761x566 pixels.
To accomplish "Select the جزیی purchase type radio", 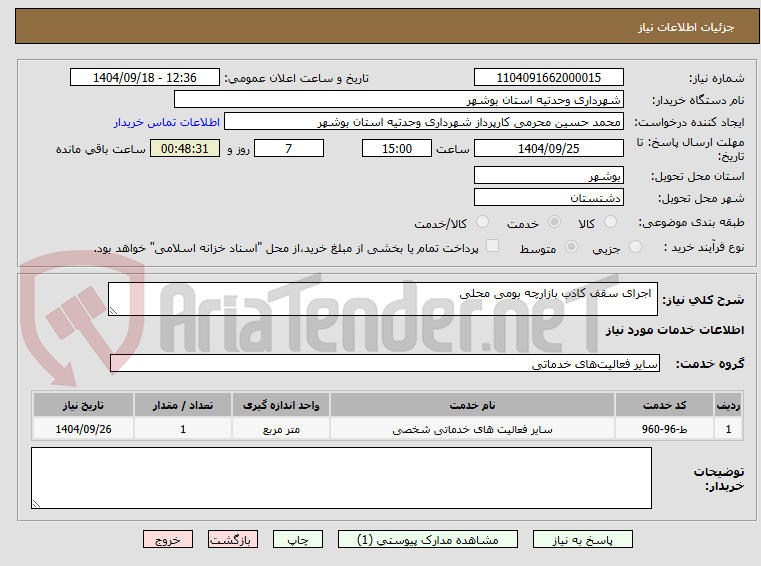I will 635,247.
